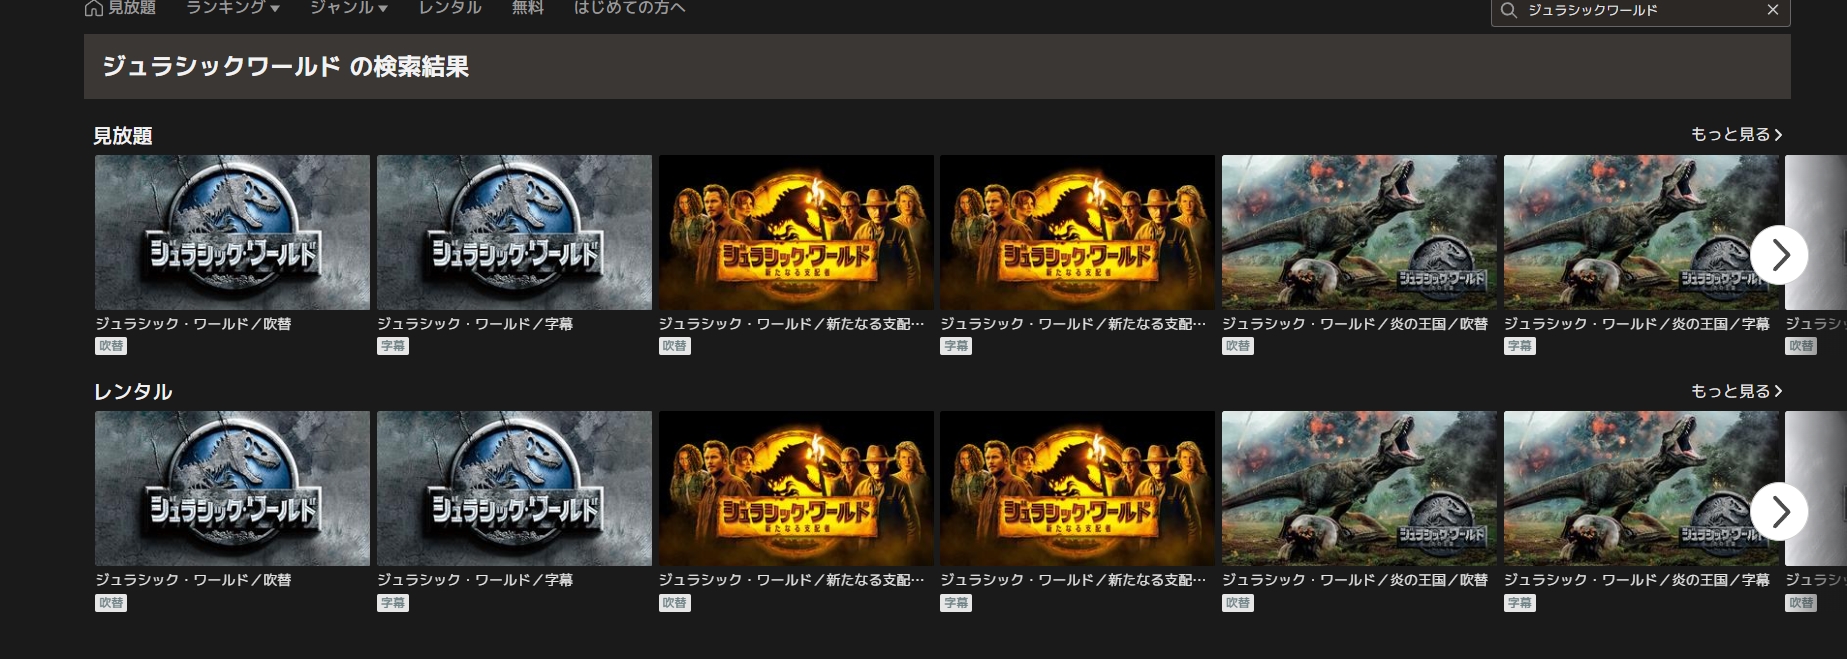Open 新たなる支配者 字幕 thumbnail under レンタル
Image resolution: width=1847 pixels, height=659 pixels.
[1078, 489]
